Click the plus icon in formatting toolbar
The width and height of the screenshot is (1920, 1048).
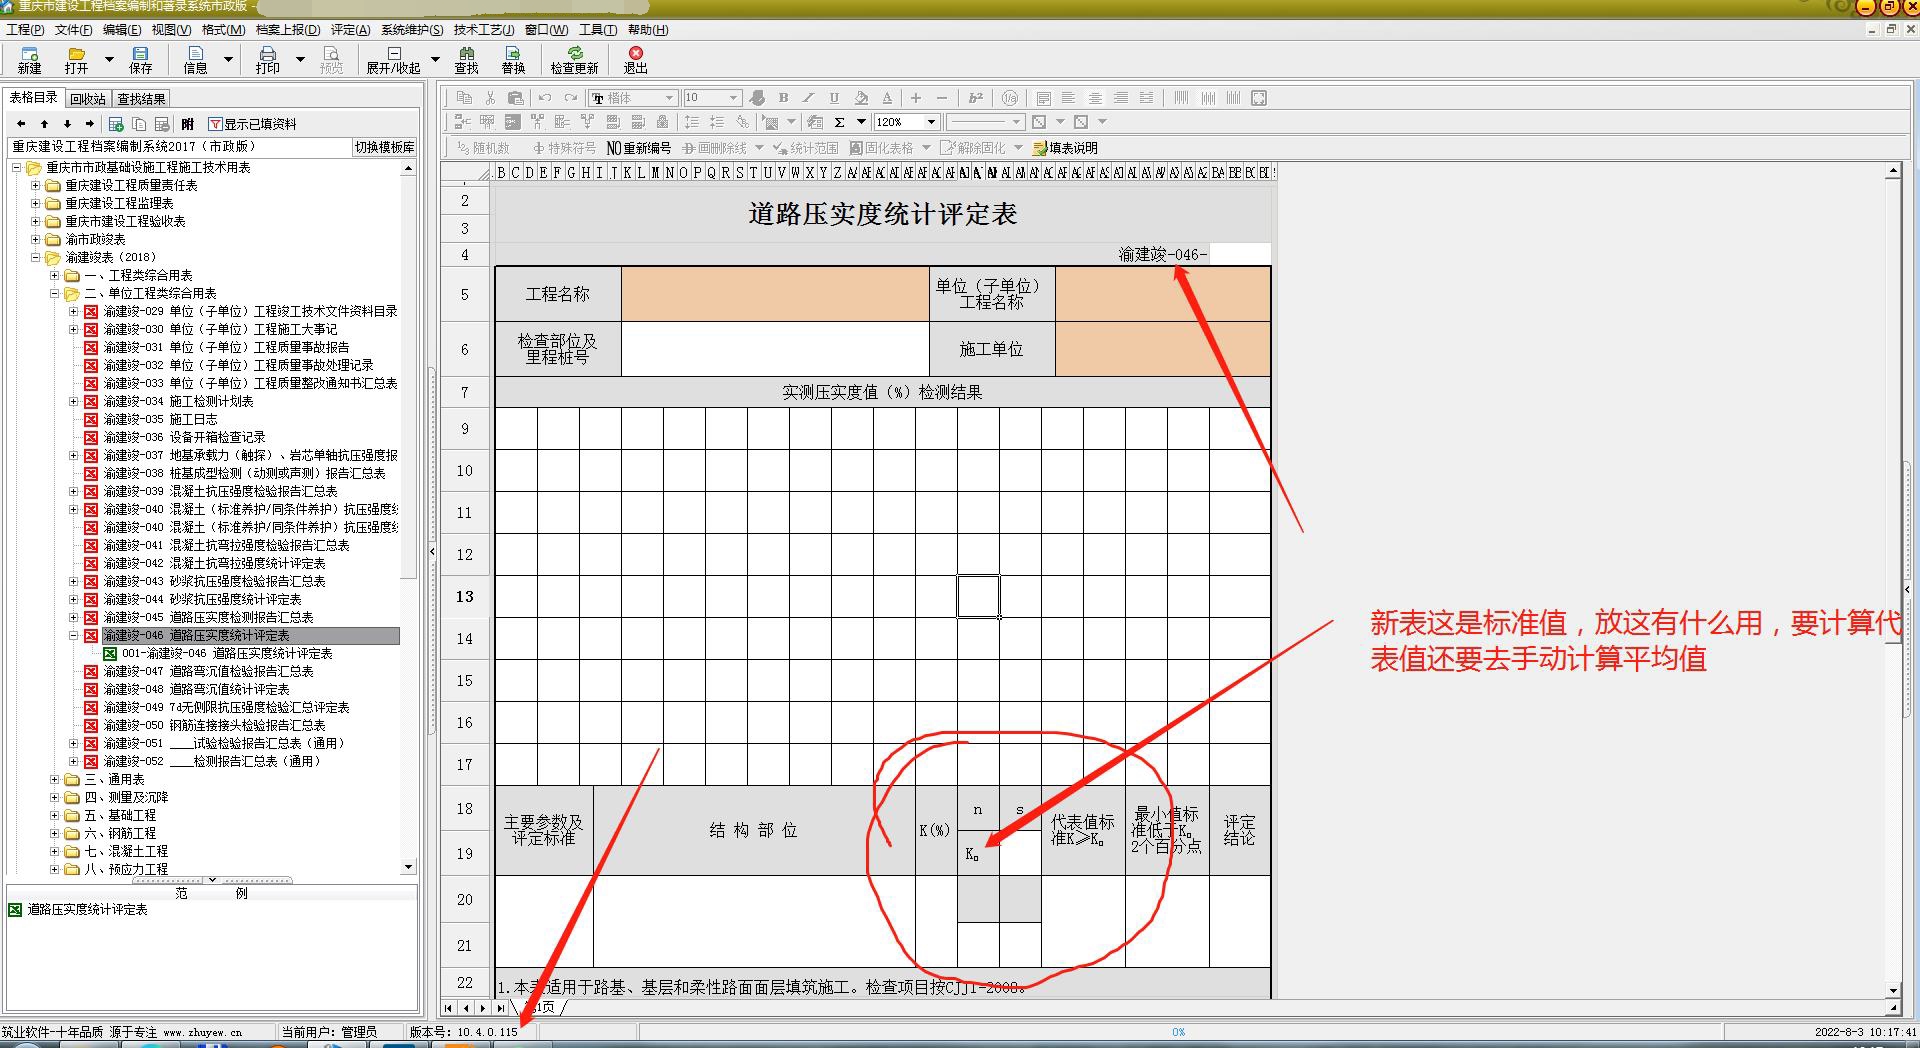point(915,98)
